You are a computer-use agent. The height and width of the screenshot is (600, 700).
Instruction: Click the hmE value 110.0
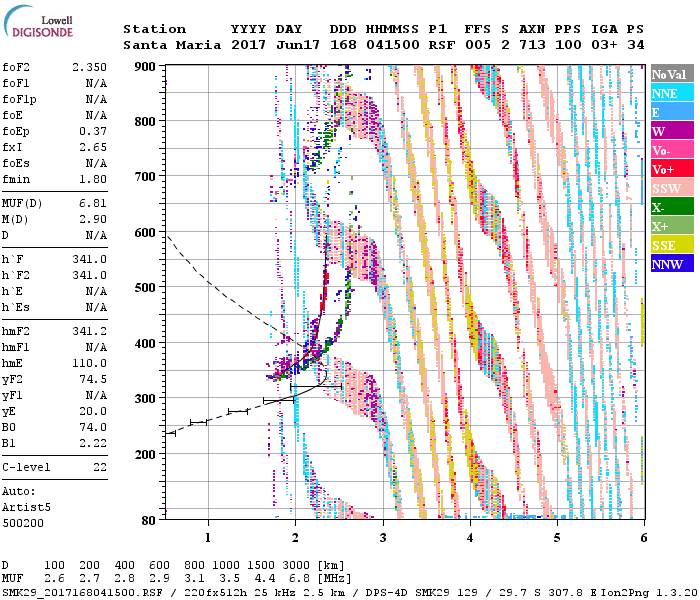(89, 363)
